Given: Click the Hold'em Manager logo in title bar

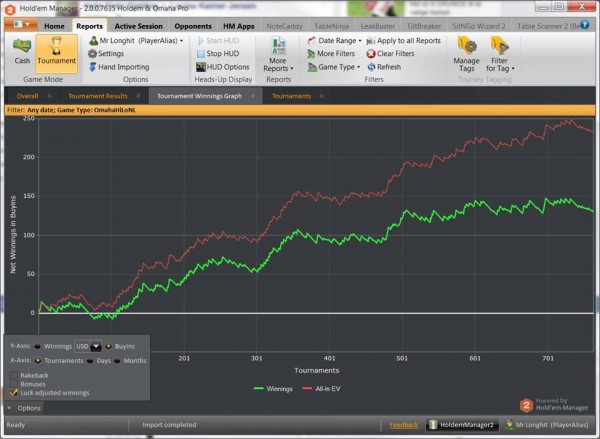Looking at the screenshot, I should click(10, 9).
